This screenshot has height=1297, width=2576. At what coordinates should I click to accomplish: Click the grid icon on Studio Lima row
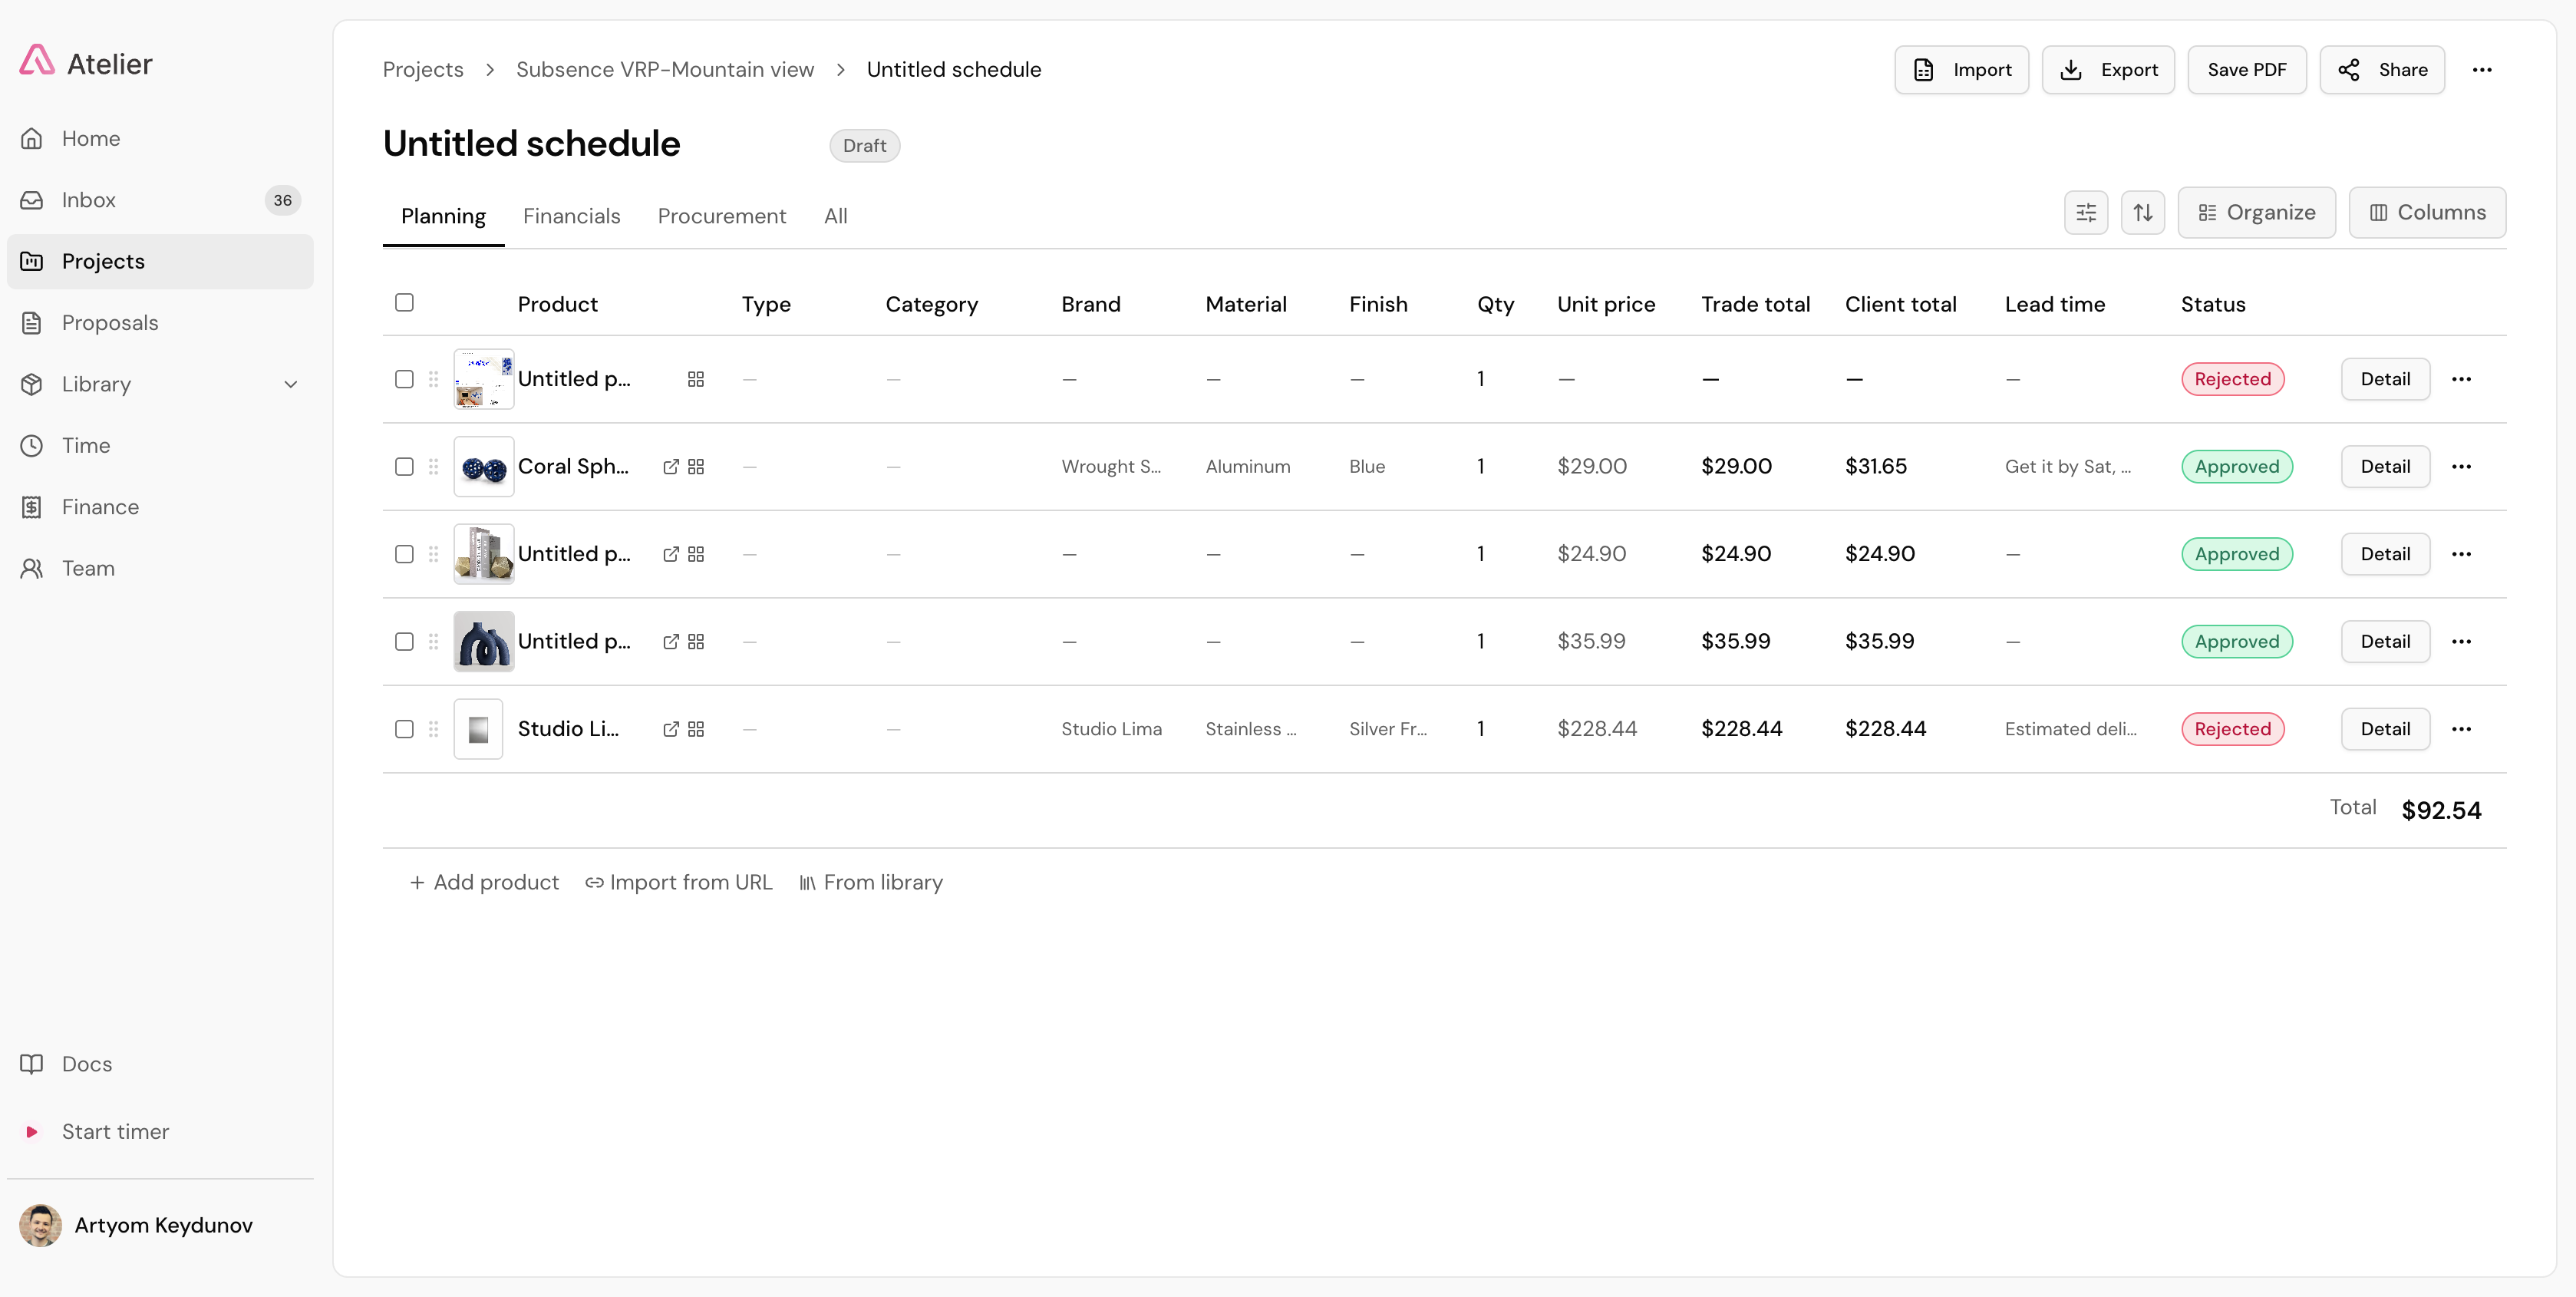(696, 729)
